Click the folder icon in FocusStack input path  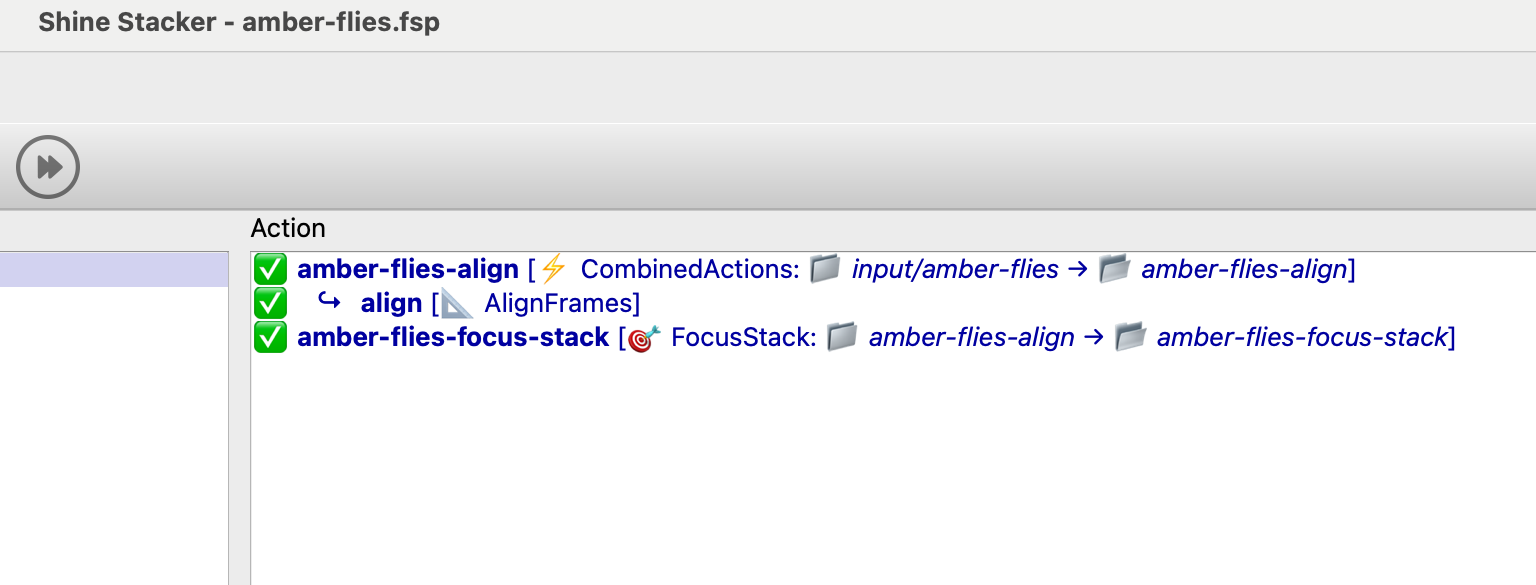(x=842, y=338)
